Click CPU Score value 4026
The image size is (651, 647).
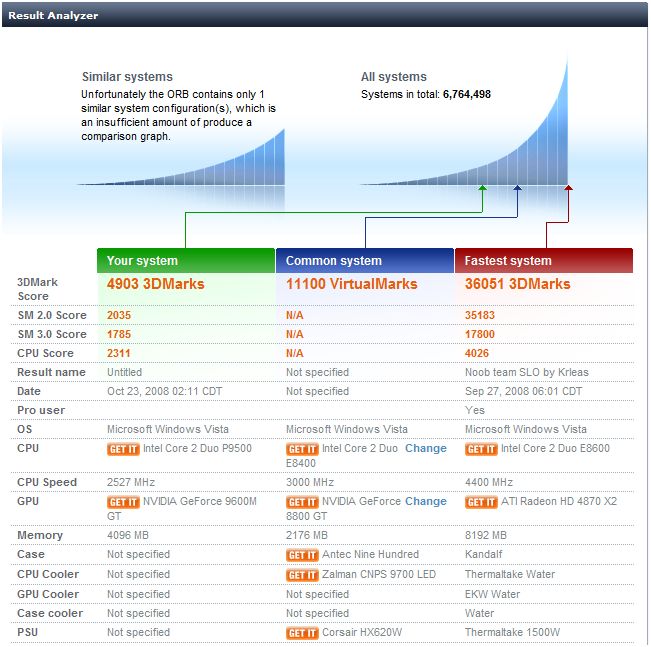click(x=477, y=354)
